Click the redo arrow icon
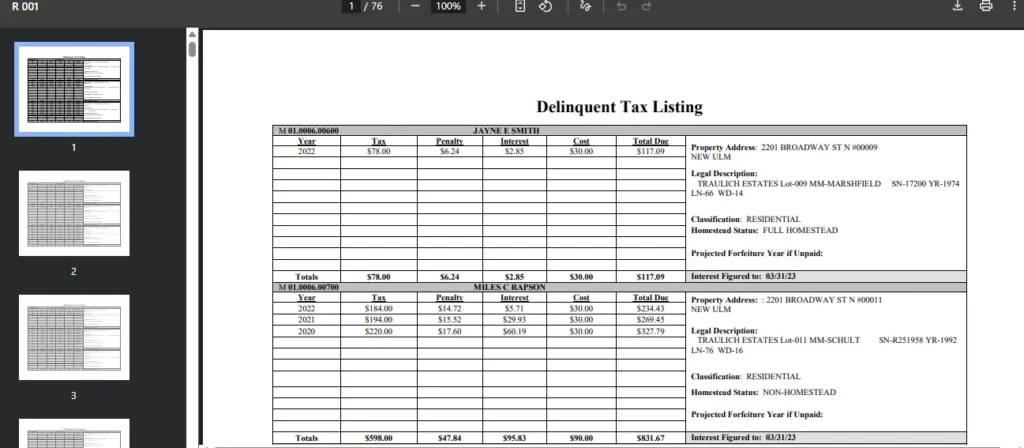The height and width of the screenshot is (448, 1024). click(x=647, y=6)
